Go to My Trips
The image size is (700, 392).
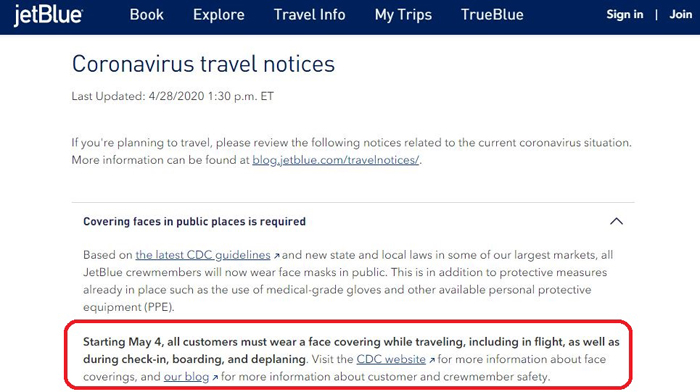(403, 15)
